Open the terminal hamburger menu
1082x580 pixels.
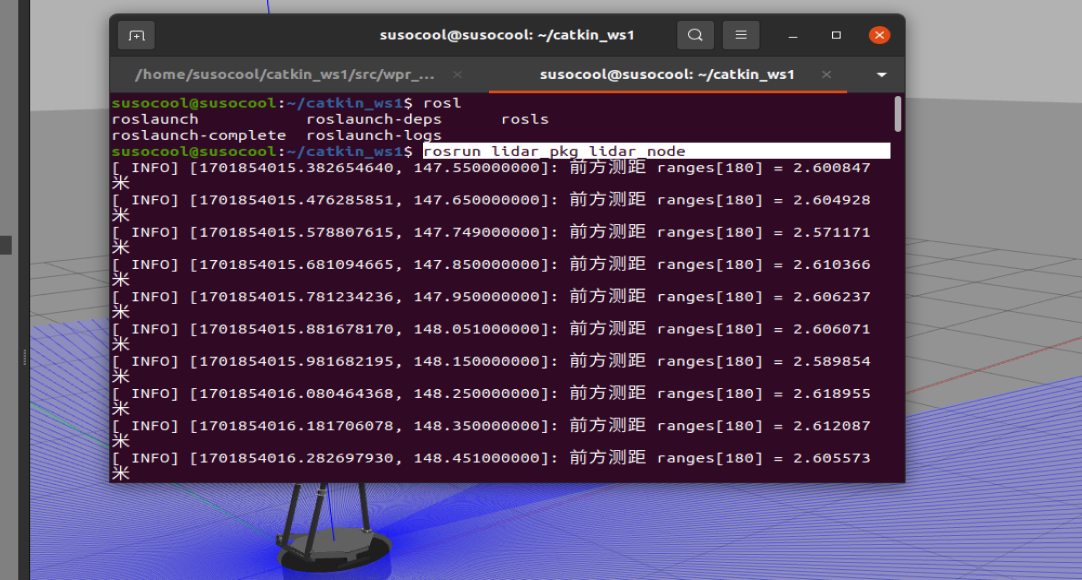[x=740, y=35]
